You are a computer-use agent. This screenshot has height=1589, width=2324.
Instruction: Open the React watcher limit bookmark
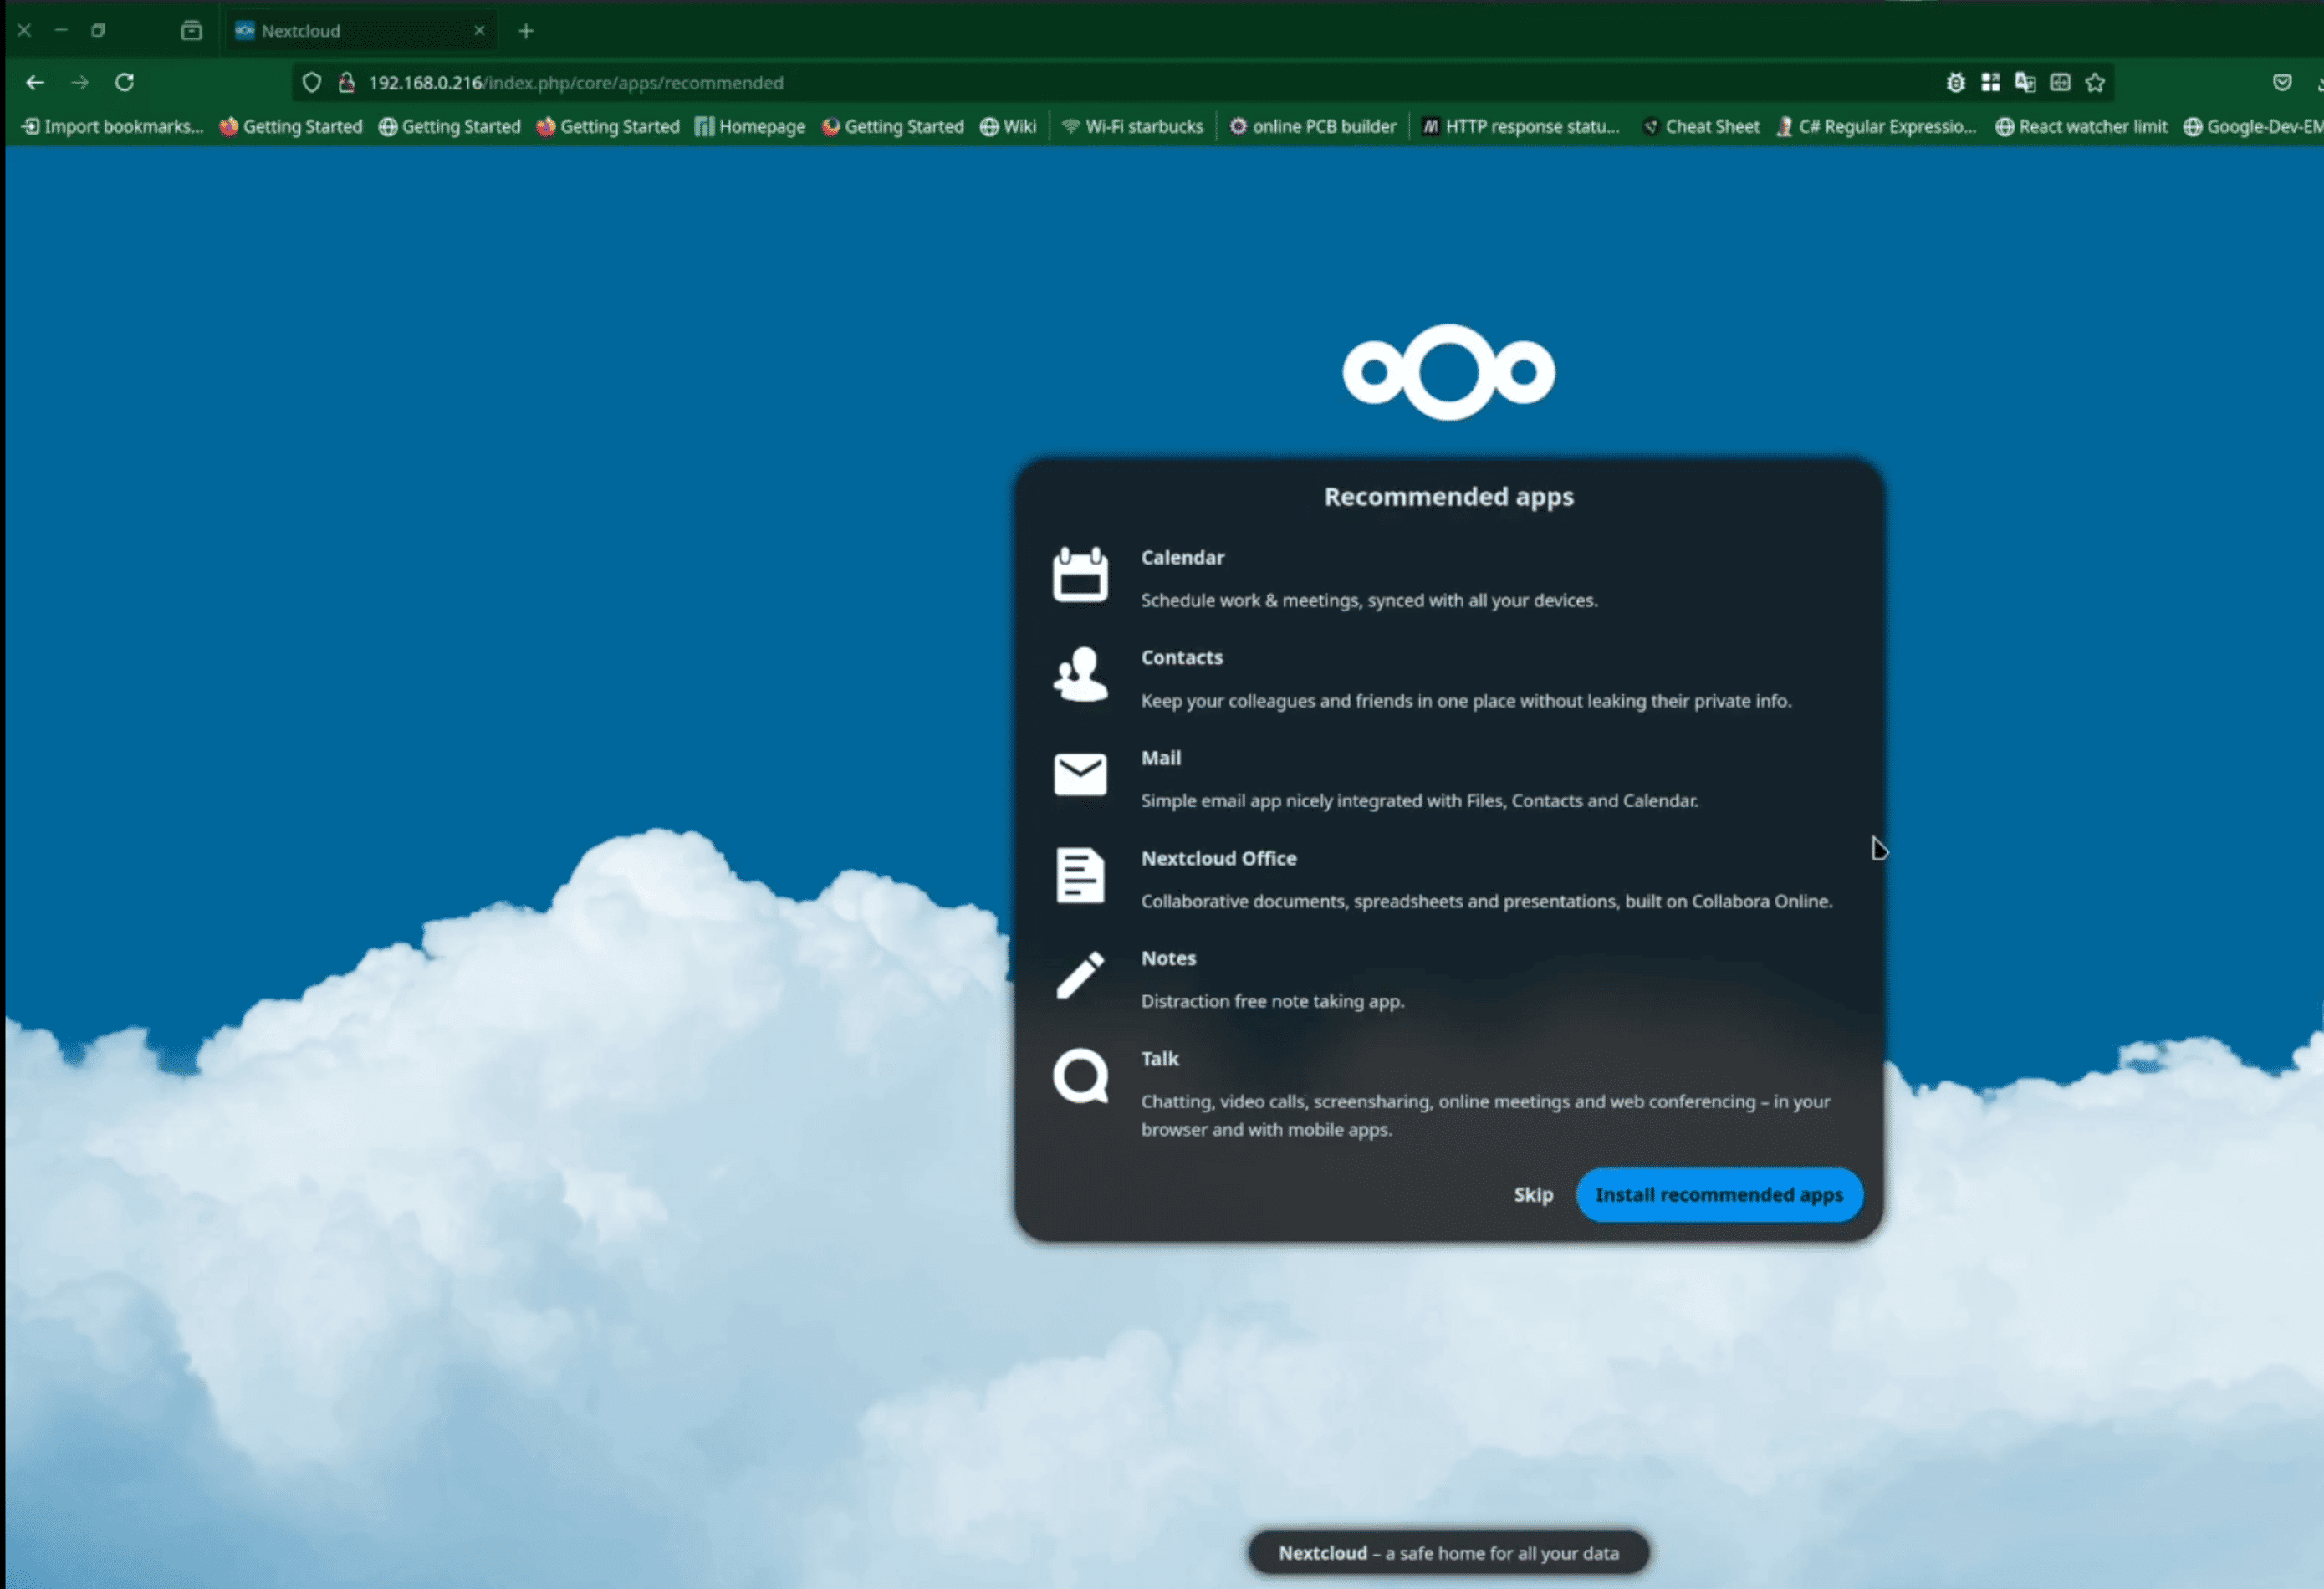click(2081, 127)
